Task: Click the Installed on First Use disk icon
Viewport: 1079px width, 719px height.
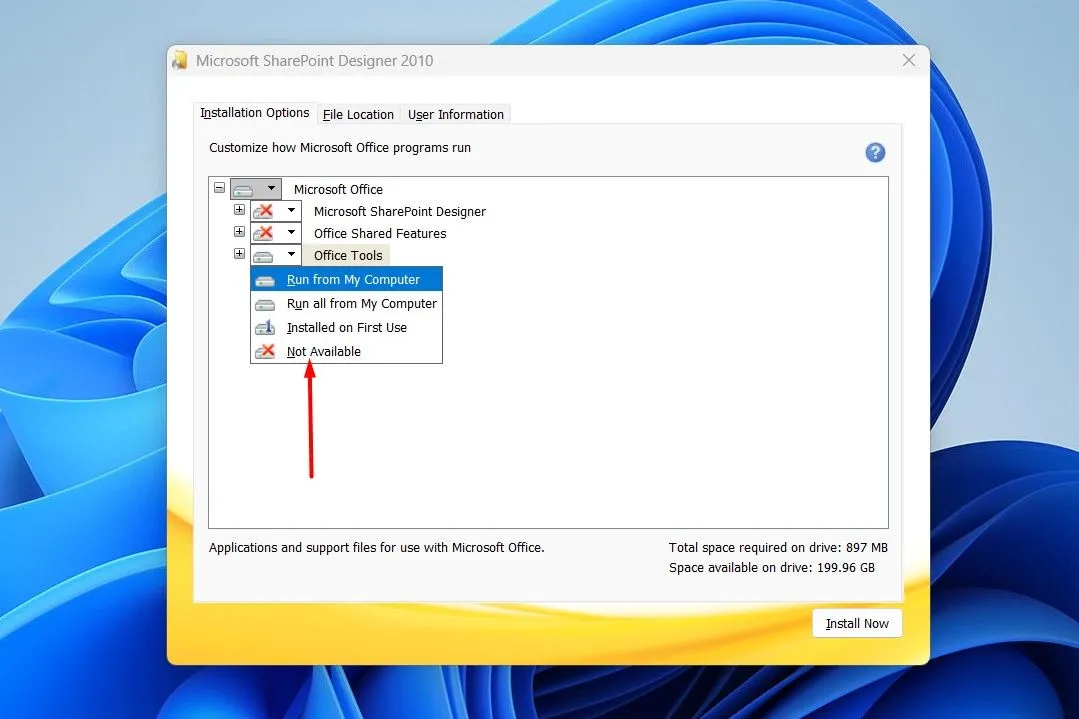Action: coord(265,327)
